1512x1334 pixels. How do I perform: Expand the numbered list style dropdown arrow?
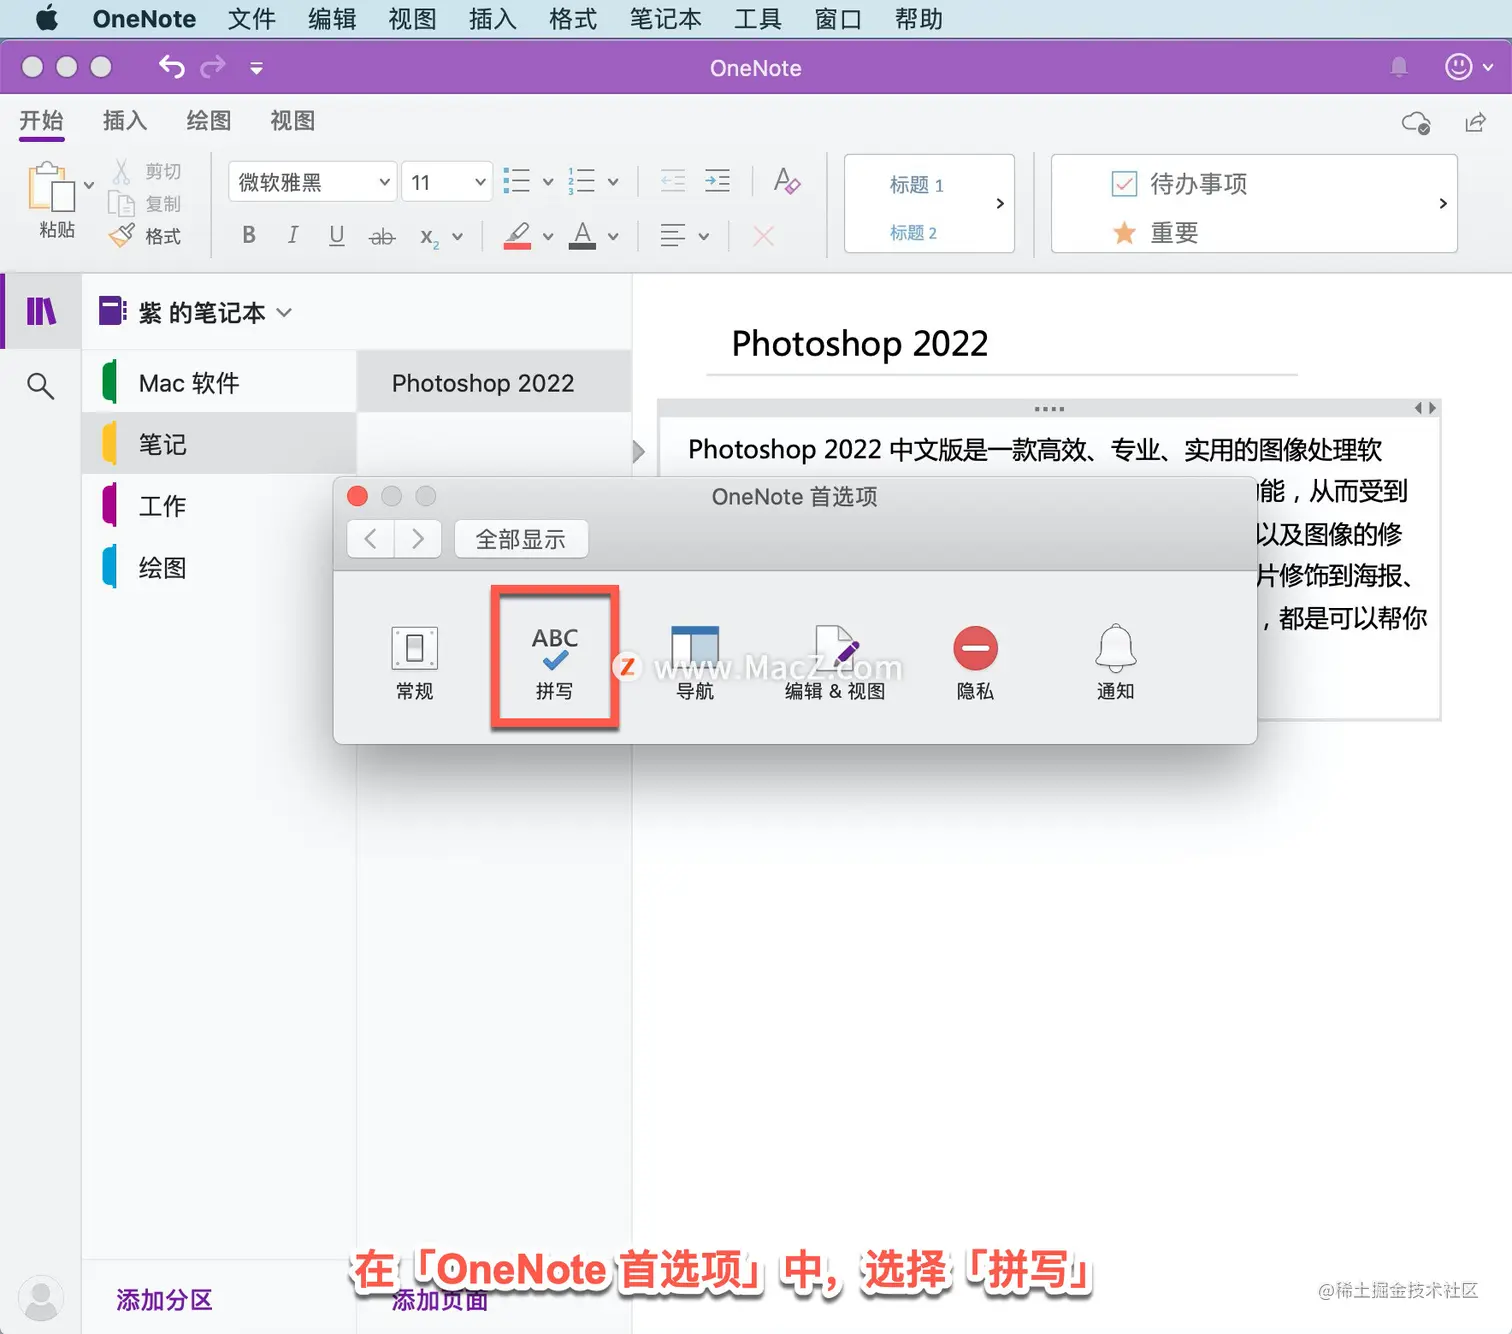click(x=613, y=182)
